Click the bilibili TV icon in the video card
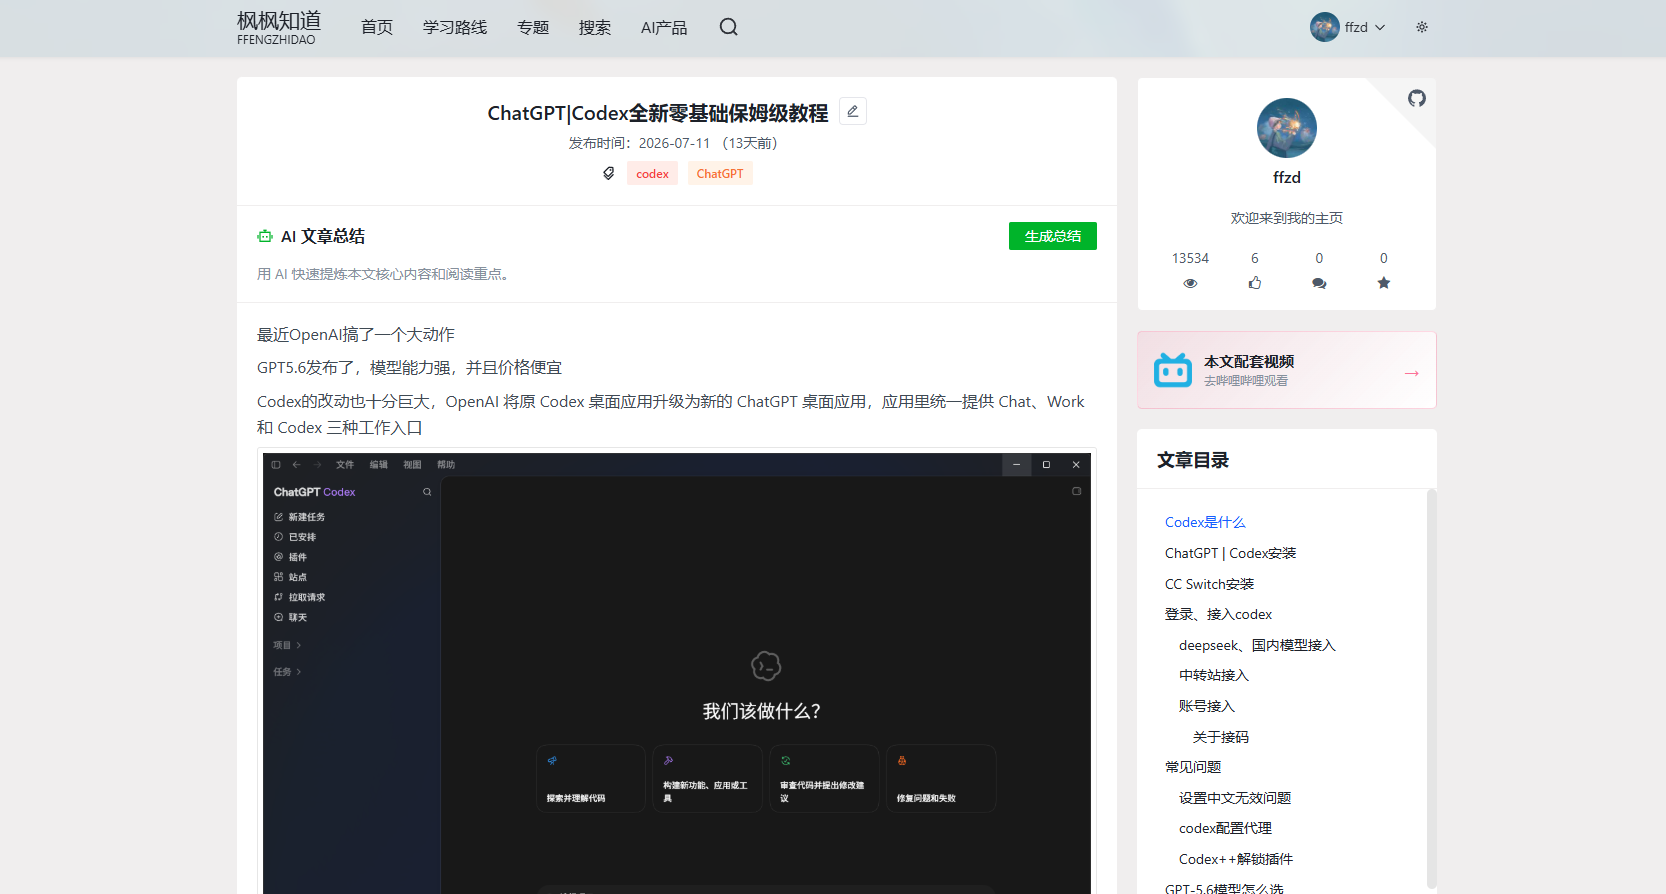This screenshot has height=894, width=1666. (x=1173, y=370)
